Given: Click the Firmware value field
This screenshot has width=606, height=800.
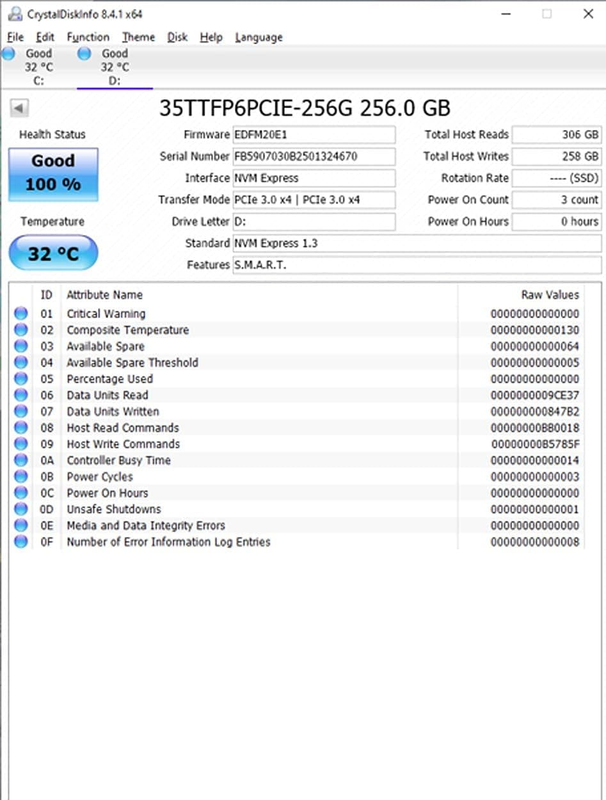Looking at the screenshot, I should 313,134.
